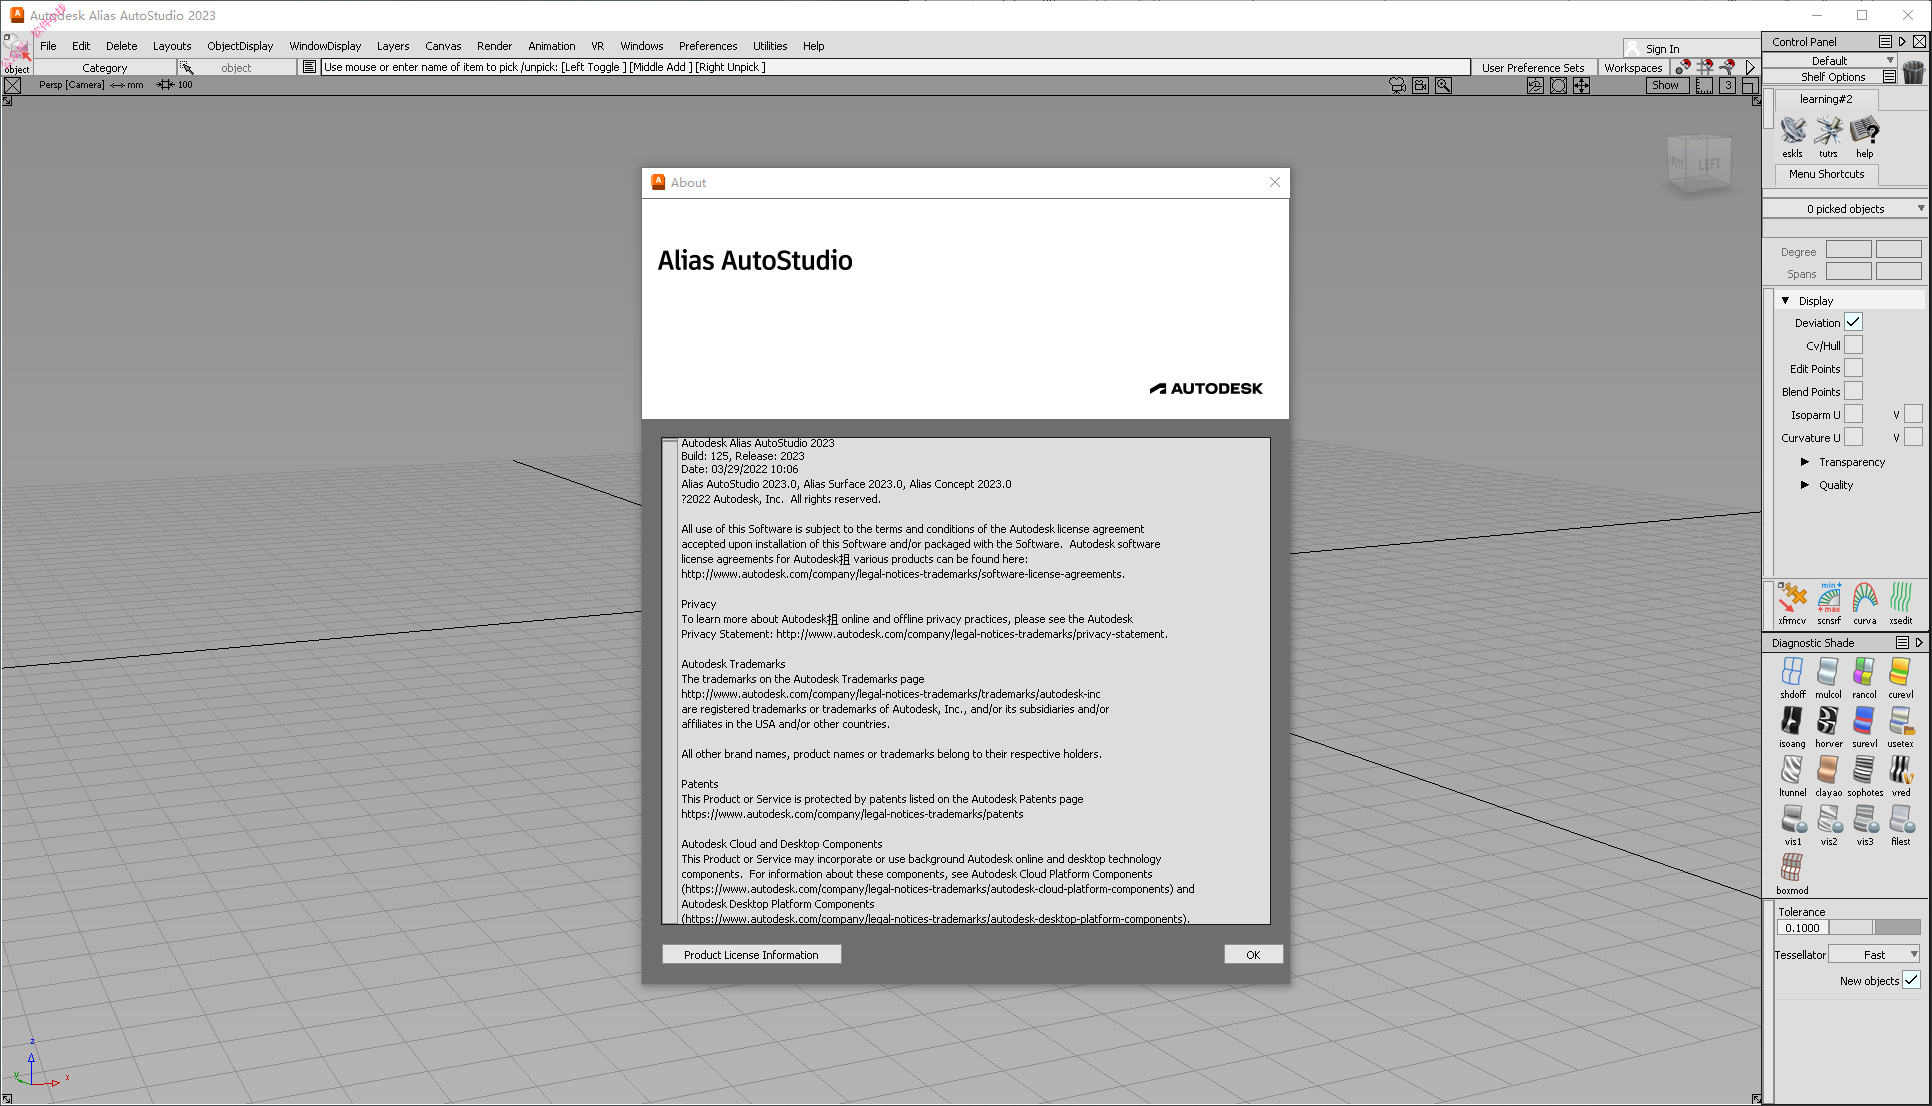The height and width of the screenshot is (1106, 1932).
Task: Enable the Curvature V checkbox
Action: tap(1913, 437)
